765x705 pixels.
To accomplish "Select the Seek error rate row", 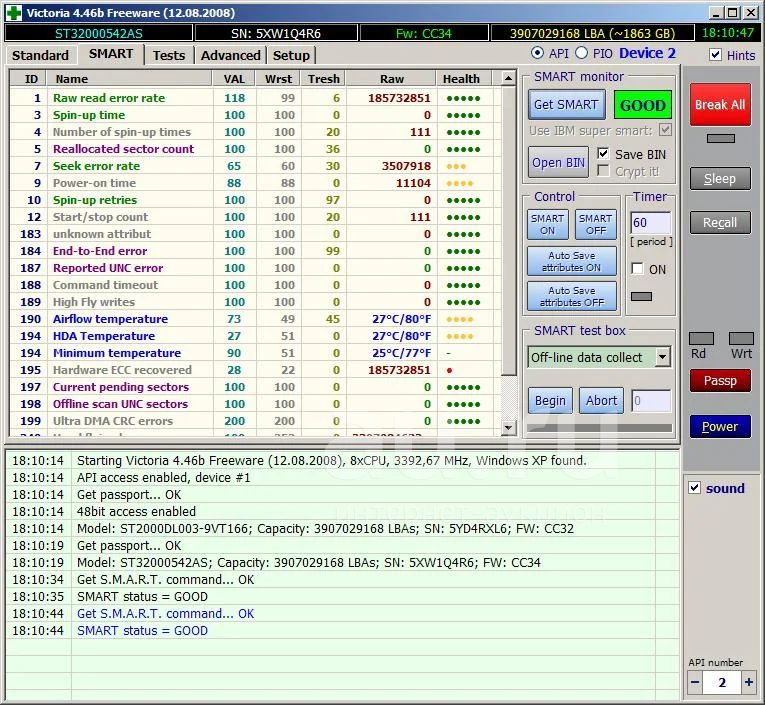I will click(256, 166).
